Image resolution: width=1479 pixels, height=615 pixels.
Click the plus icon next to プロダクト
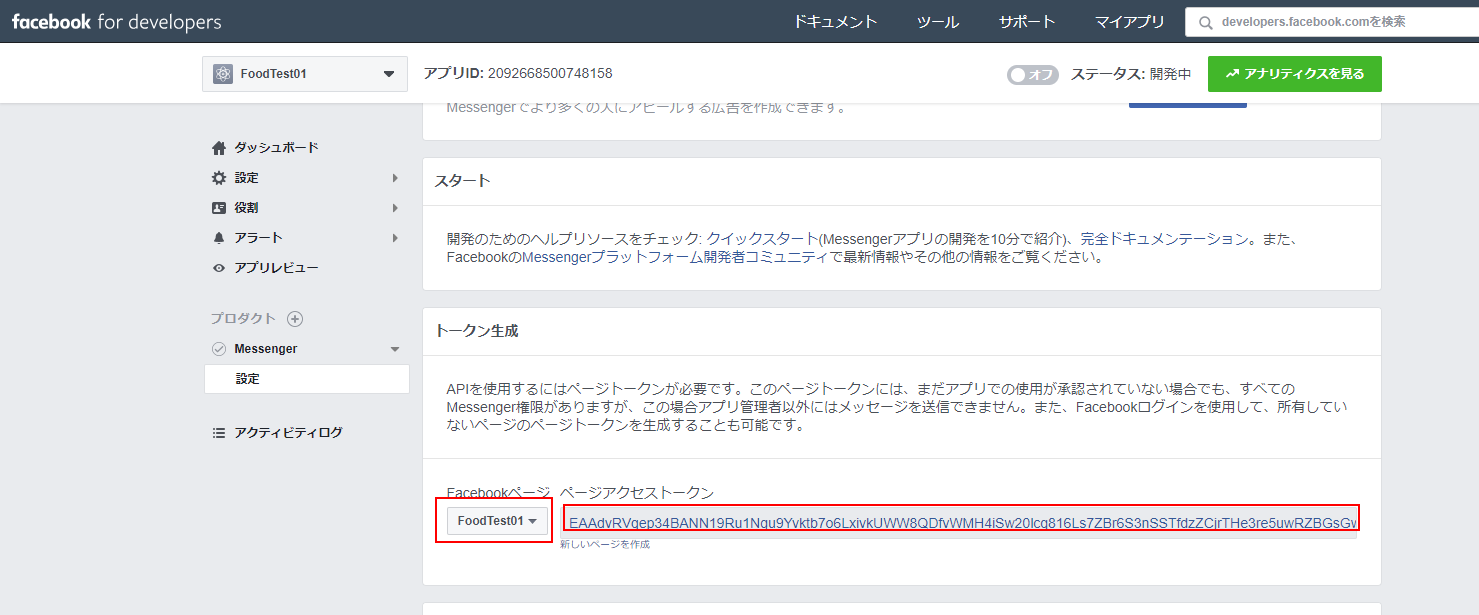(295, 319)
